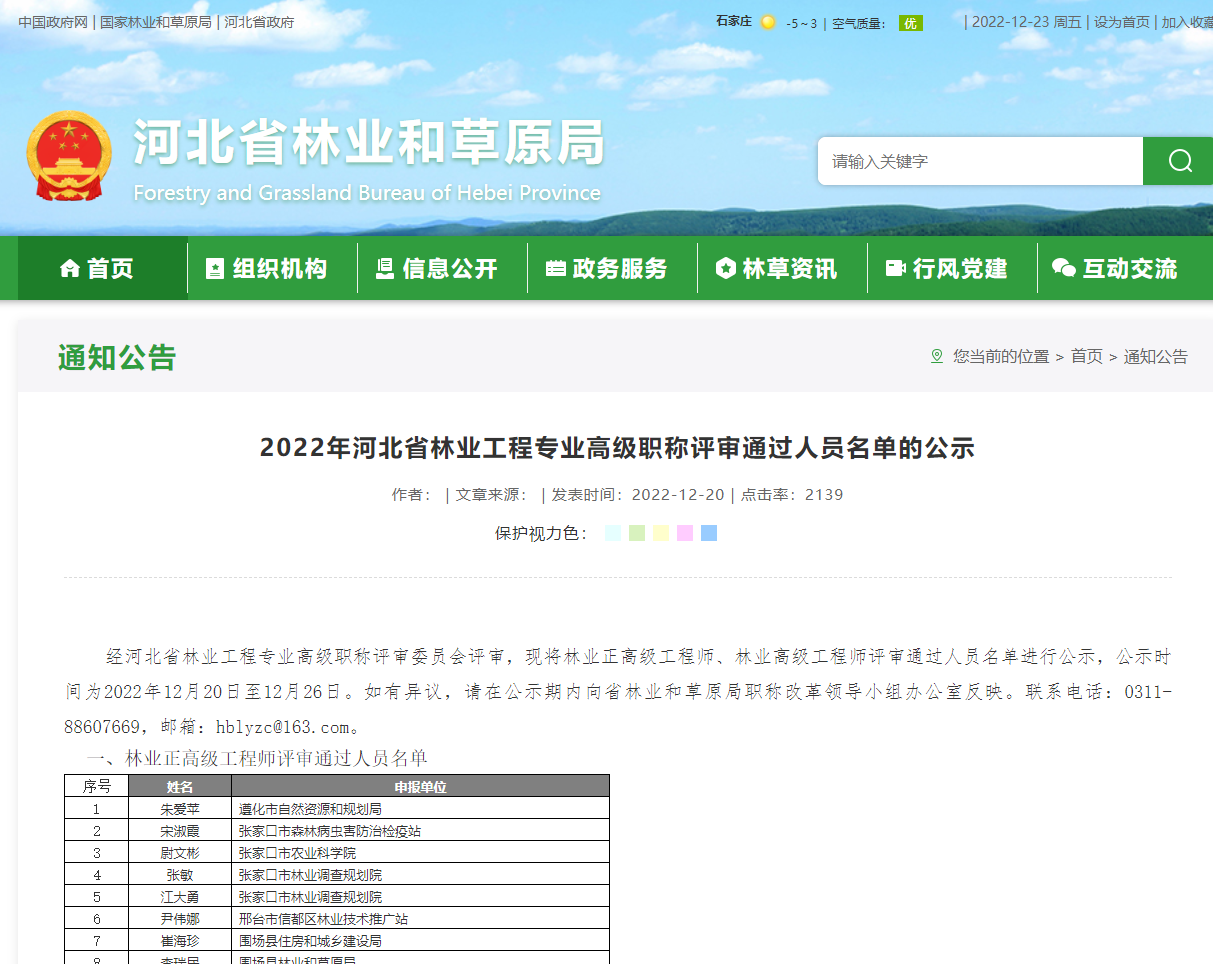
Task: Select the pink eye-protection color swatch
Action: coord(685,533)
